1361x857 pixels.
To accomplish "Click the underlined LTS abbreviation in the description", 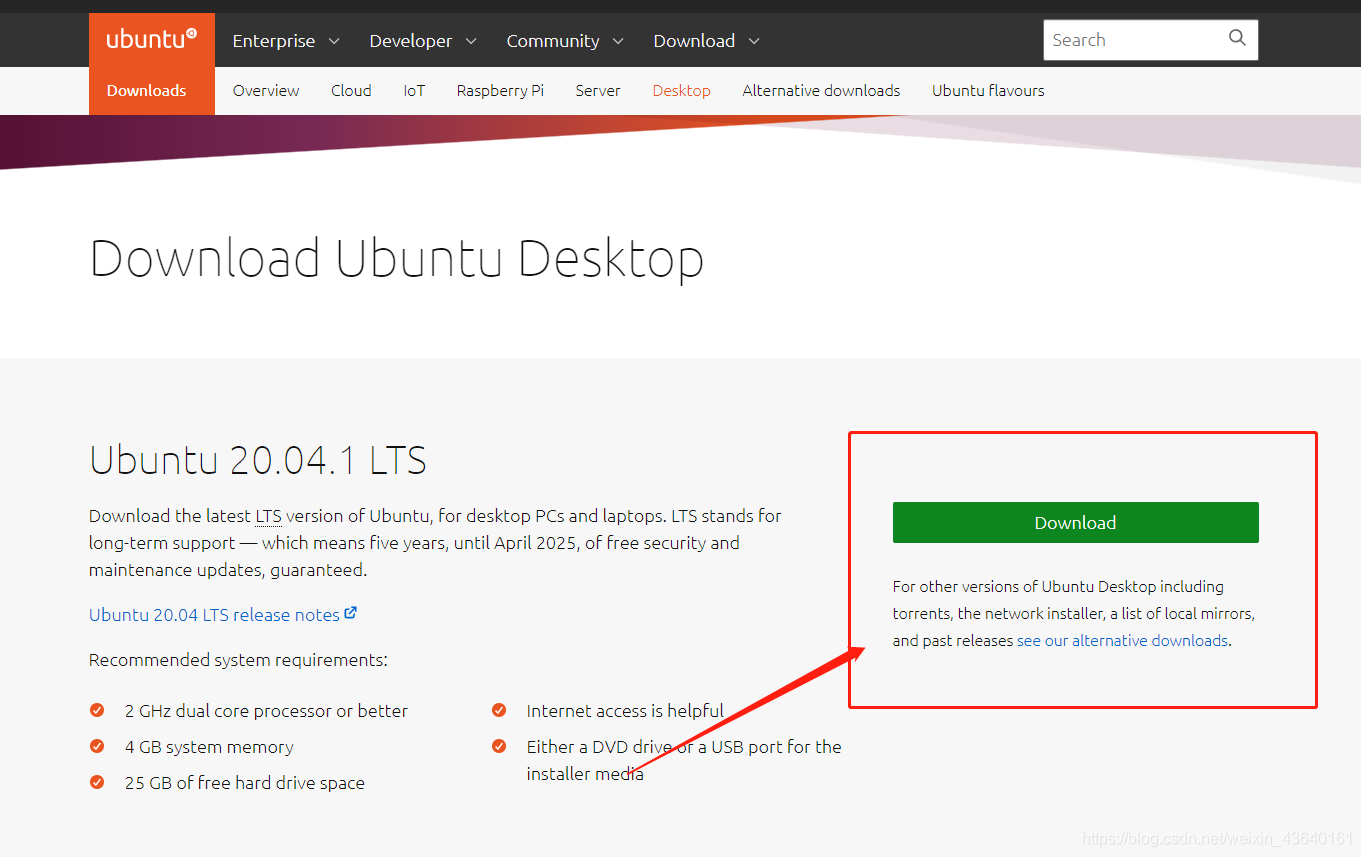I will coord(268,516).
